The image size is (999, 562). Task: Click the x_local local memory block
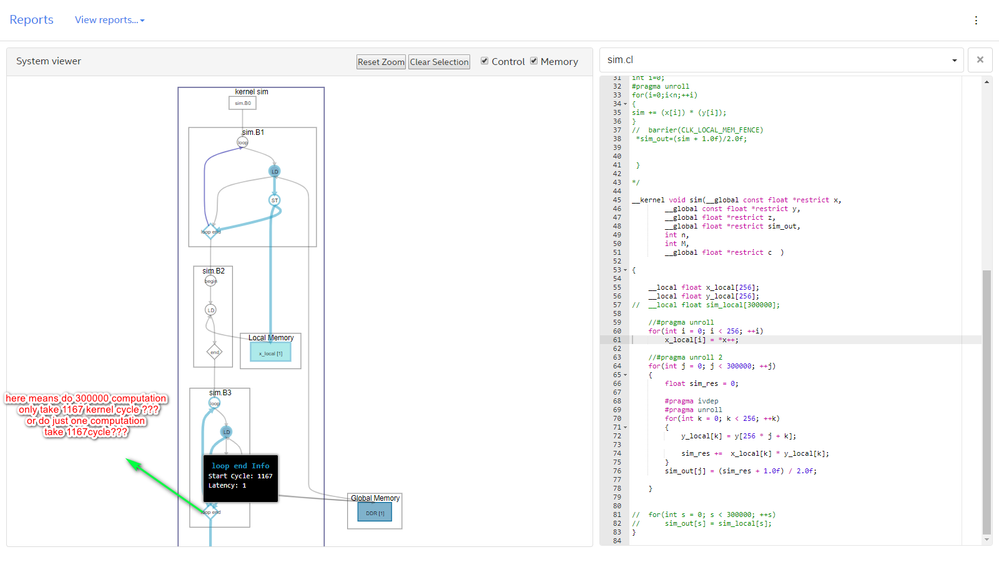tap(270, 353)
